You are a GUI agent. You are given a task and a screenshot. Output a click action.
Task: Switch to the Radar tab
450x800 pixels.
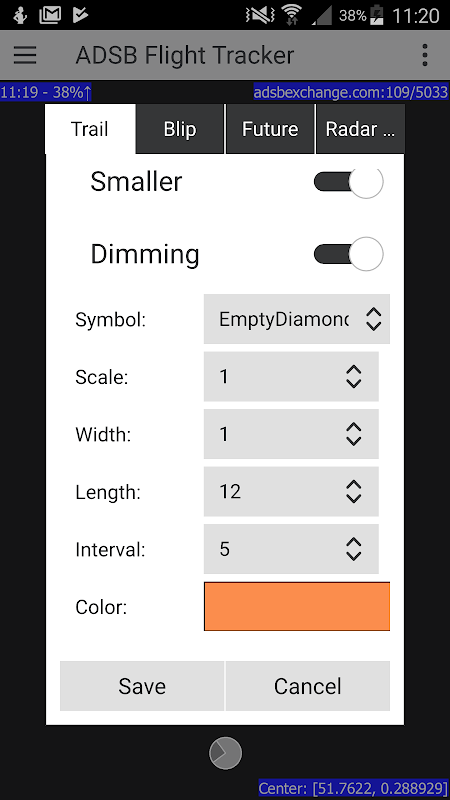(360, 129)
